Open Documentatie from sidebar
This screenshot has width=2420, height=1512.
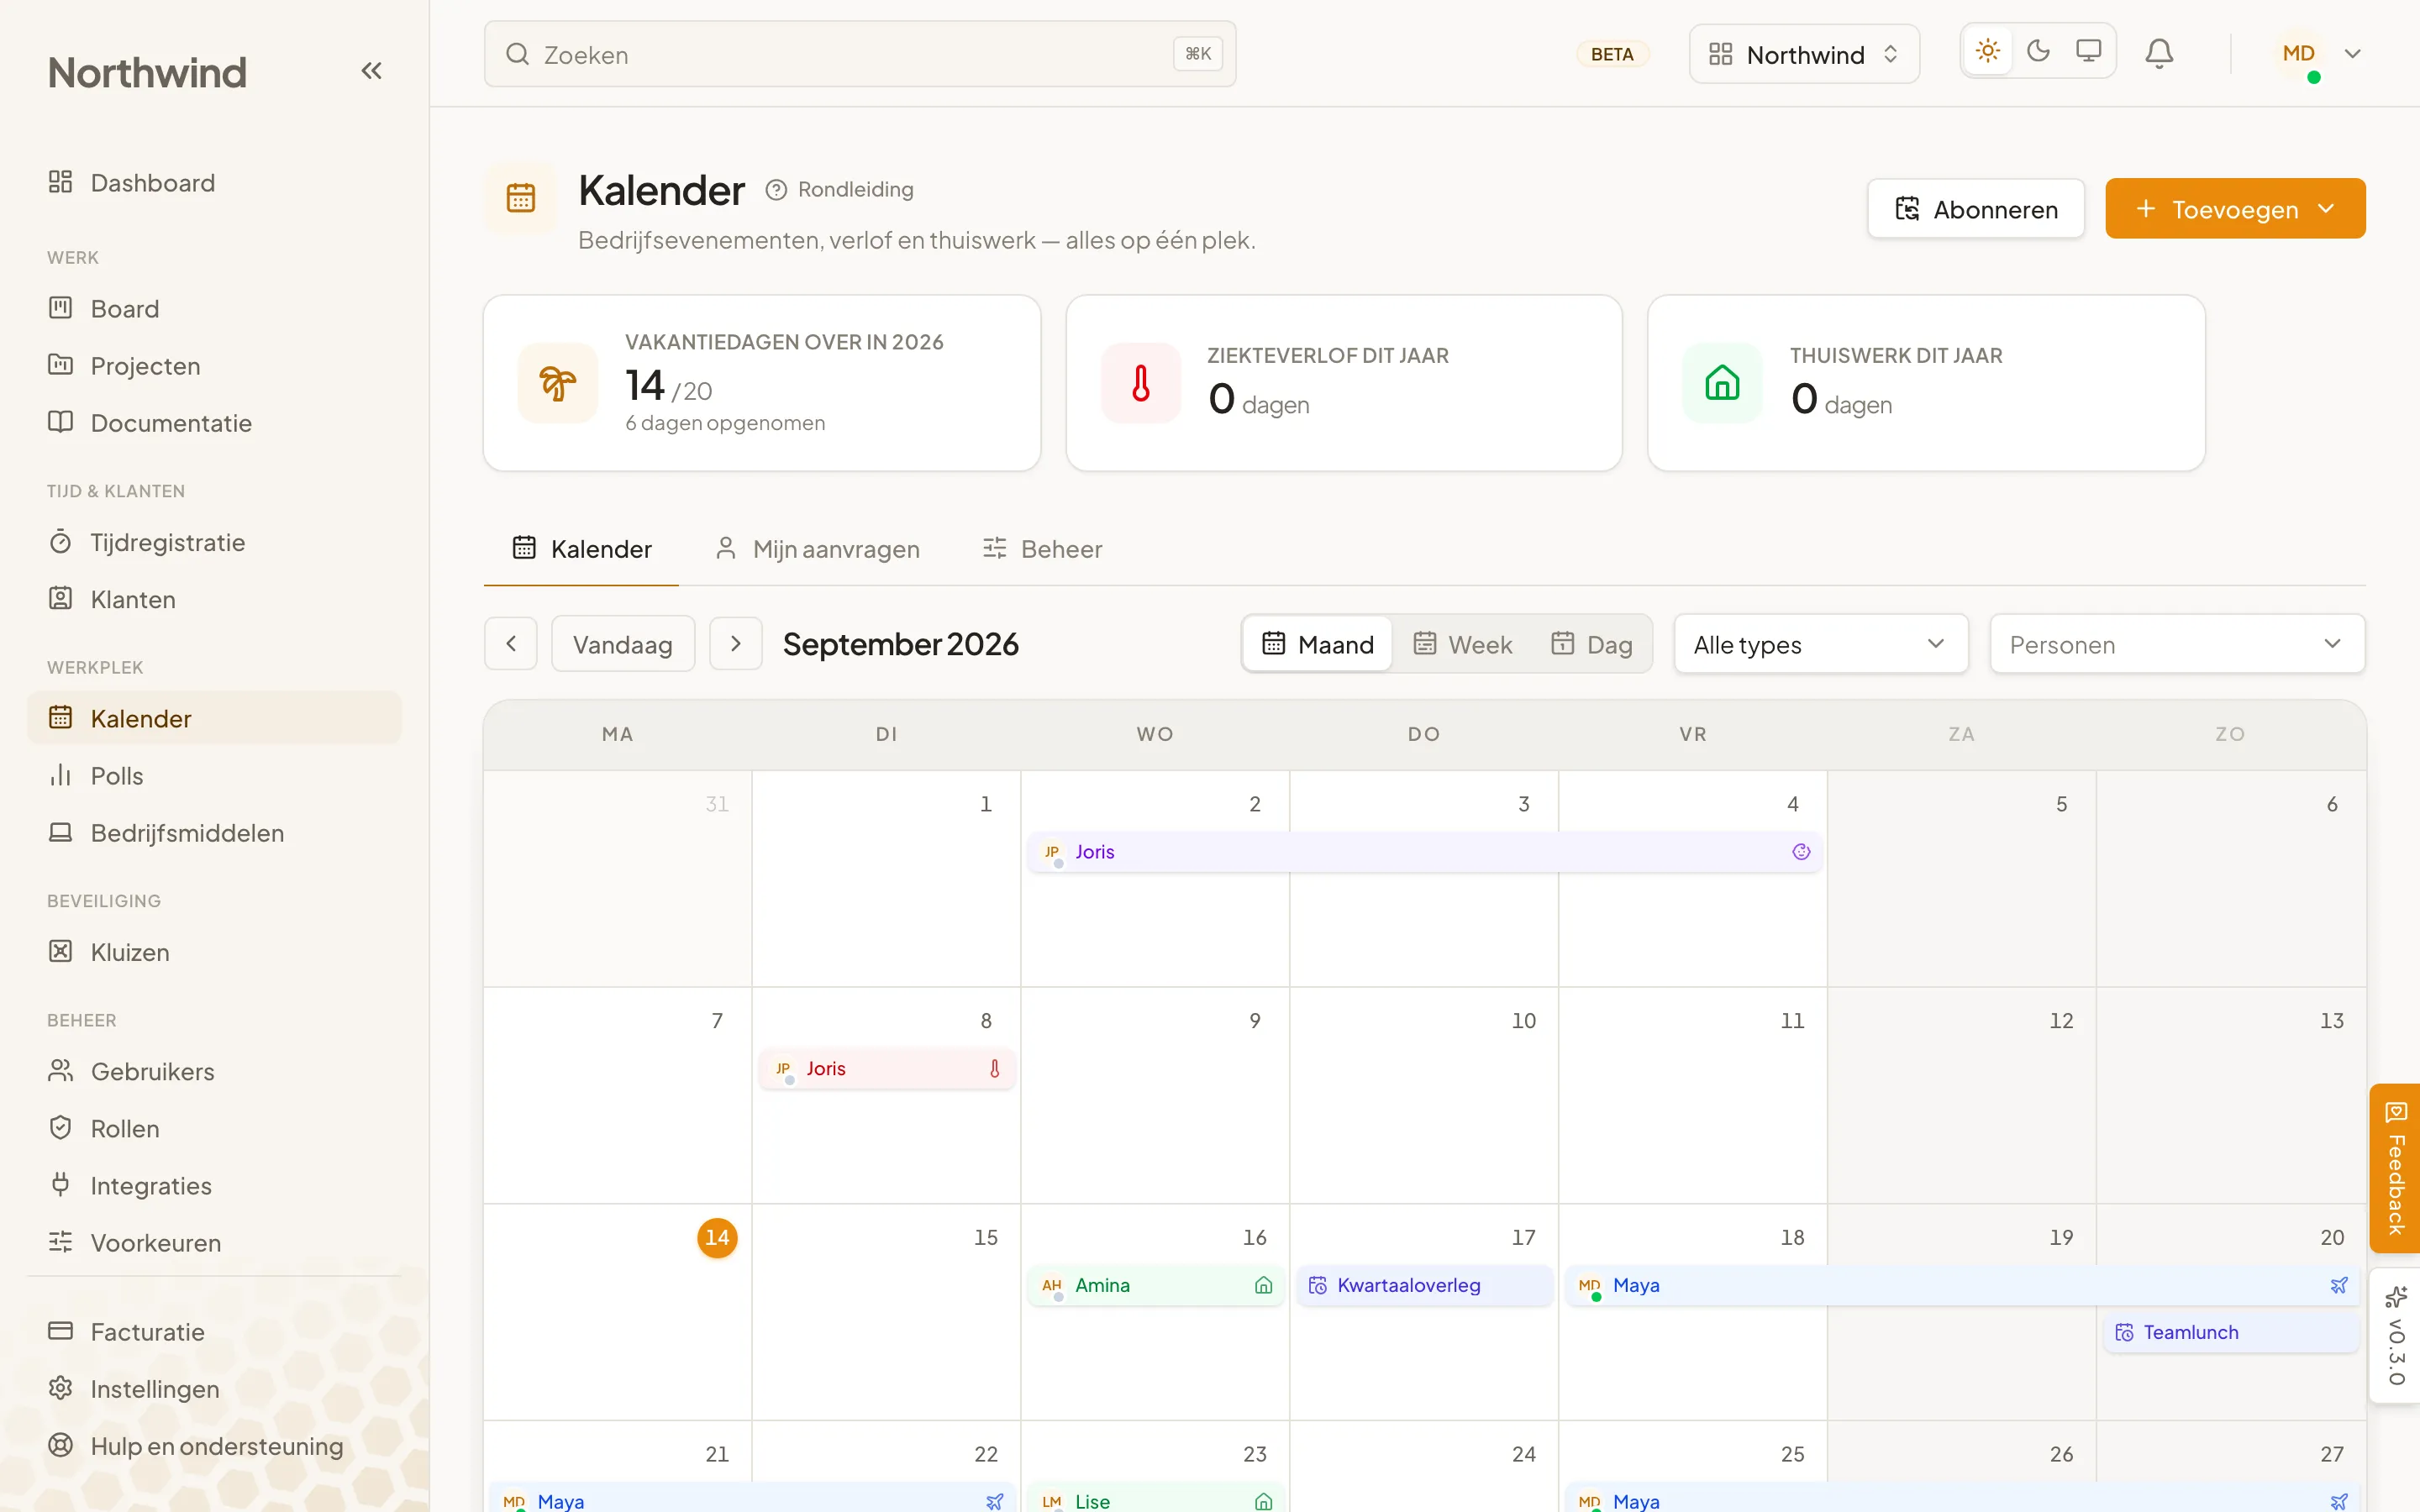(x=214, y=423)
